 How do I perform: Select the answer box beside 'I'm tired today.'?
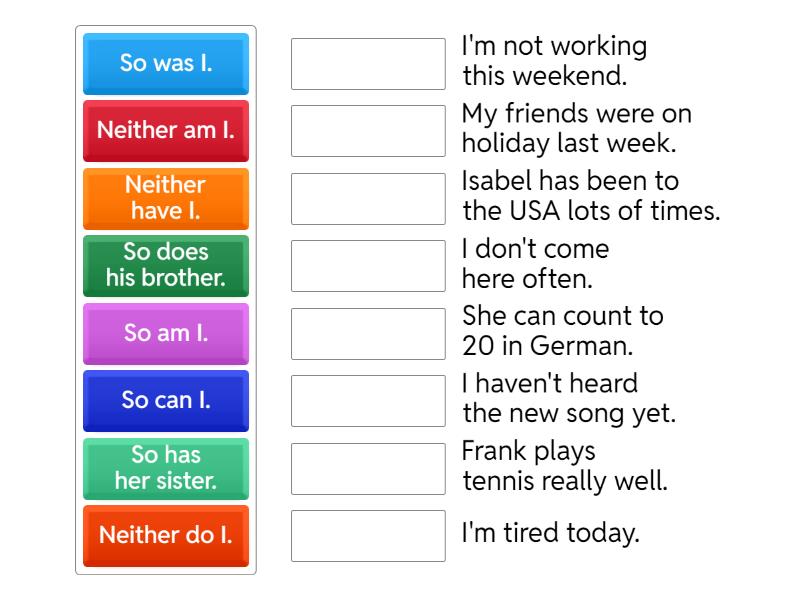pos(368,536)
